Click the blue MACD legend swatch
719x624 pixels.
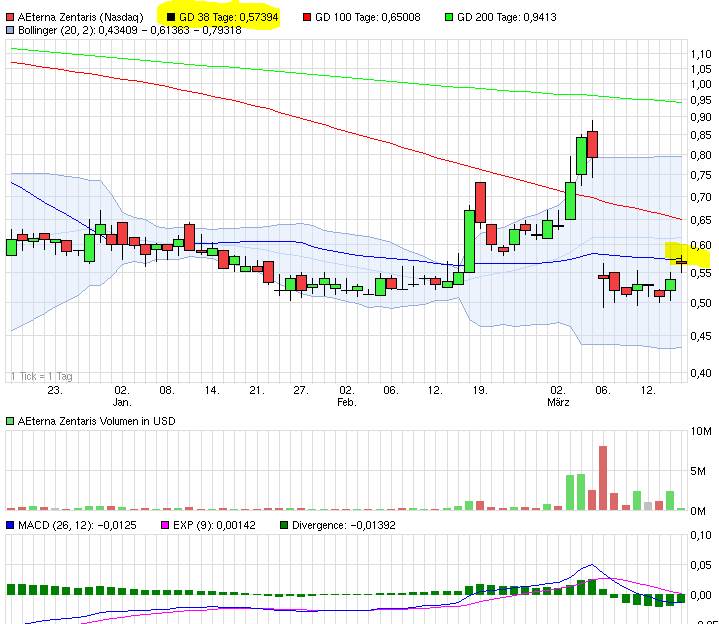pyautogui.click(x=10, y=525)
